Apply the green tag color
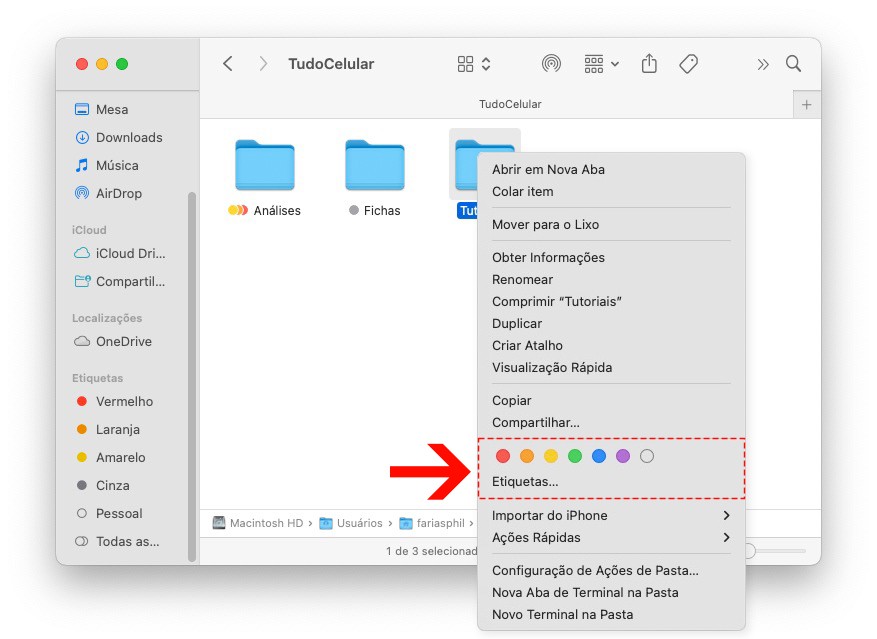The image size is (877, 639). [x=575, y=456]
